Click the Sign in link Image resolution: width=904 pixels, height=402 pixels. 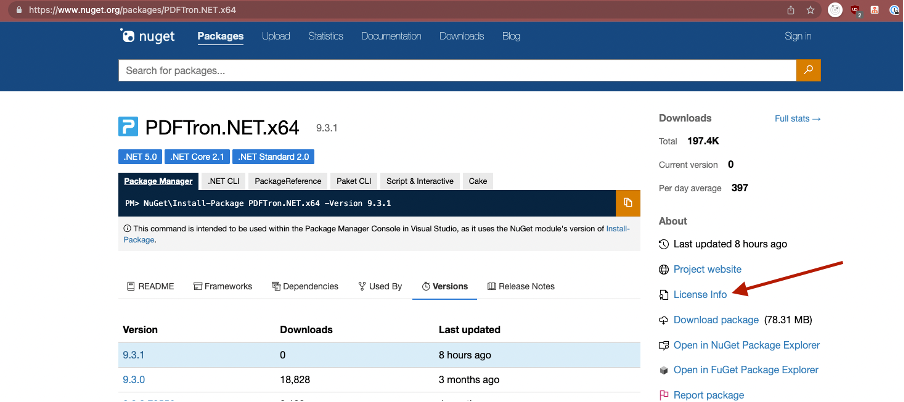point(797,37)
